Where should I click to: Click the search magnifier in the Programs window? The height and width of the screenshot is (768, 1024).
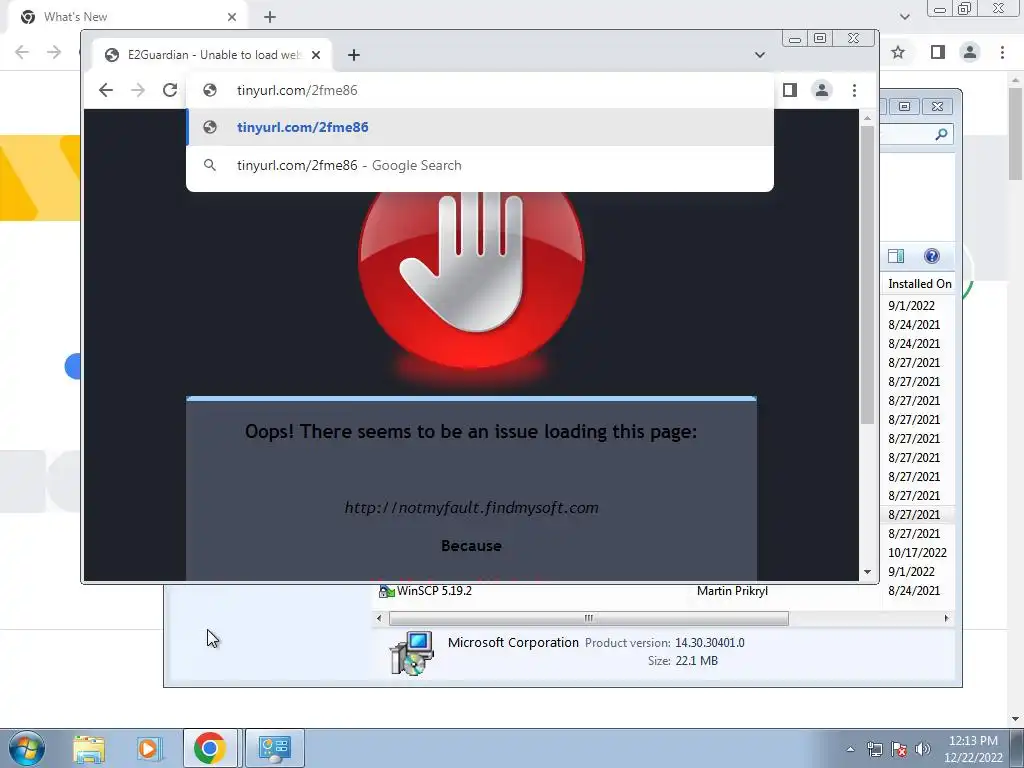[x=941, y=134]
